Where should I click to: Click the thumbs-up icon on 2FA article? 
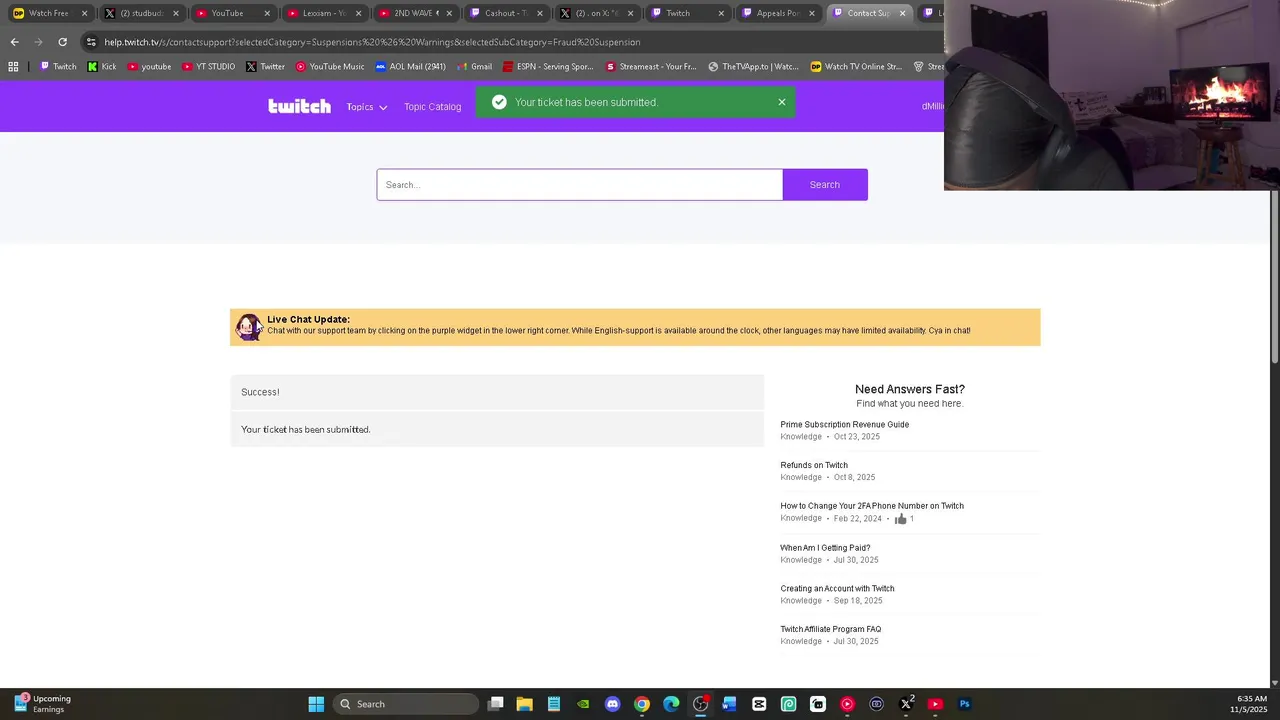click(x=901, y=519)
